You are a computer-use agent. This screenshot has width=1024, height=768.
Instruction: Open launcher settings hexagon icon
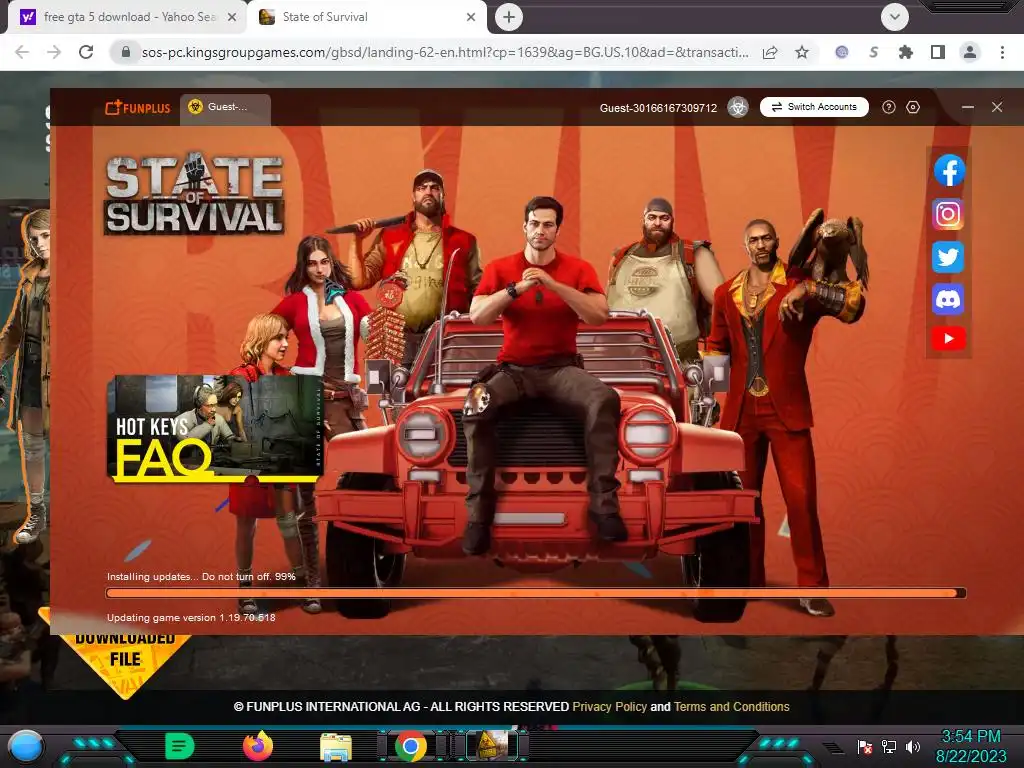(x=913, y=107)
